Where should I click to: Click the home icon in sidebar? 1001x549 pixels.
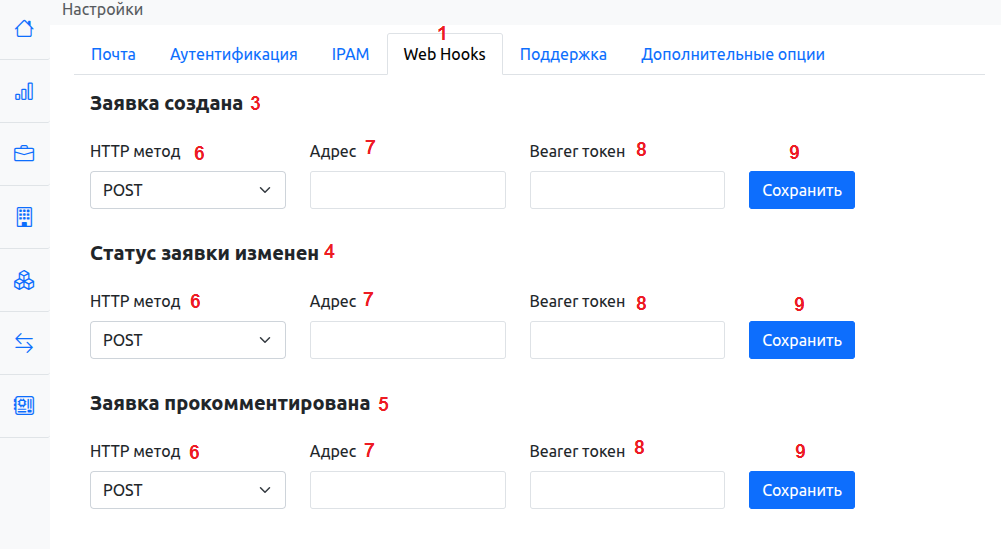click(24, 28)
